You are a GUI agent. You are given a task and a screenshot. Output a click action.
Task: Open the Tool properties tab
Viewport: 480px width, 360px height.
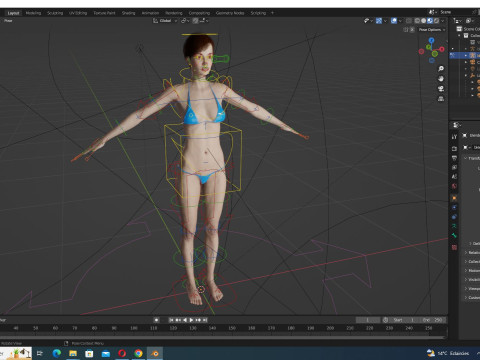pyautogui.click(x=454, y=137)
